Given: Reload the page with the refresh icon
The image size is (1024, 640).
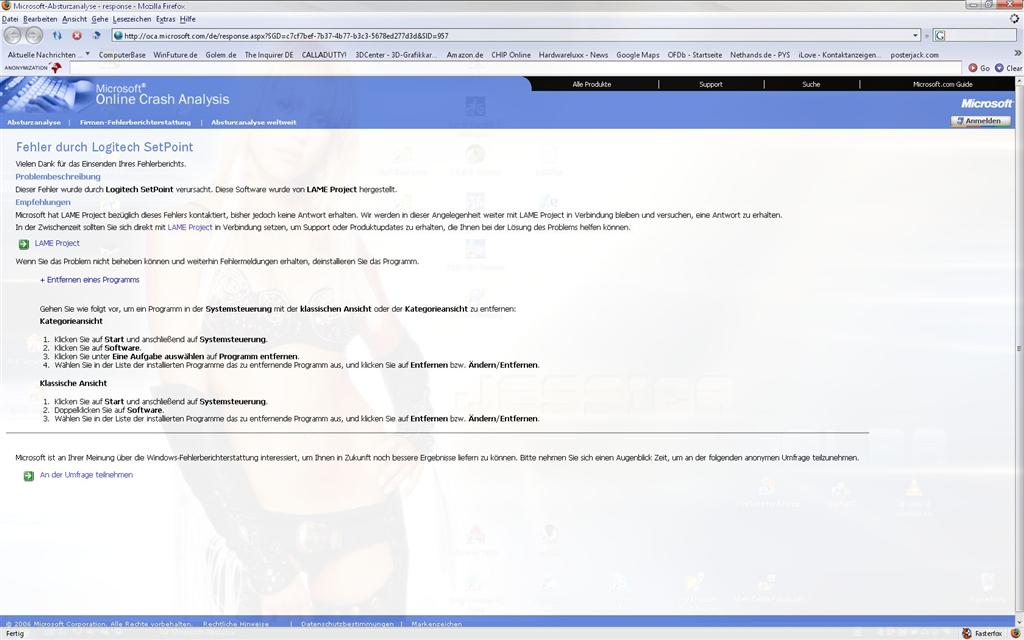Looking at the screenshot, I should click(57, 35).
